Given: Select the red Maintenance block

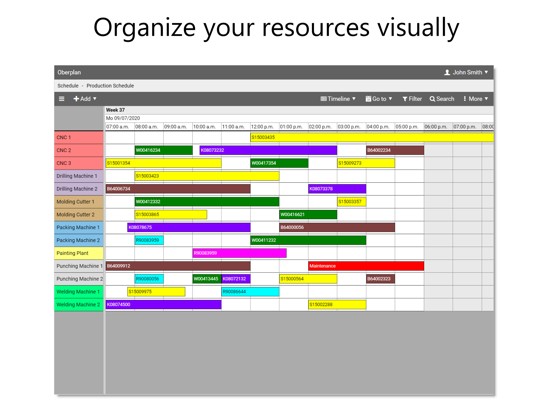Looking at the screenshot, I should (x=366, y=266).
